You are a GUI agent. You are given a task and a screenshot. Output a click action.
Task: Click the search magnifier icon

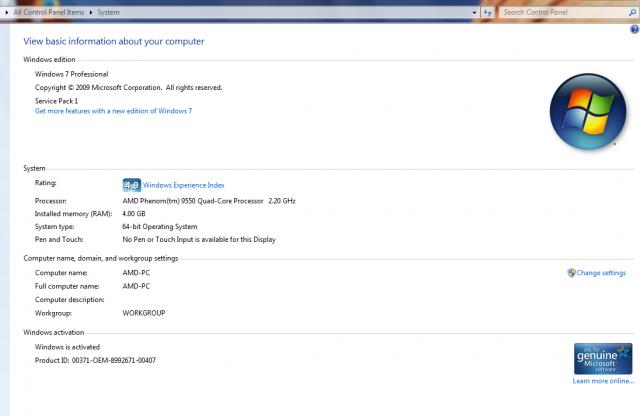630,12
